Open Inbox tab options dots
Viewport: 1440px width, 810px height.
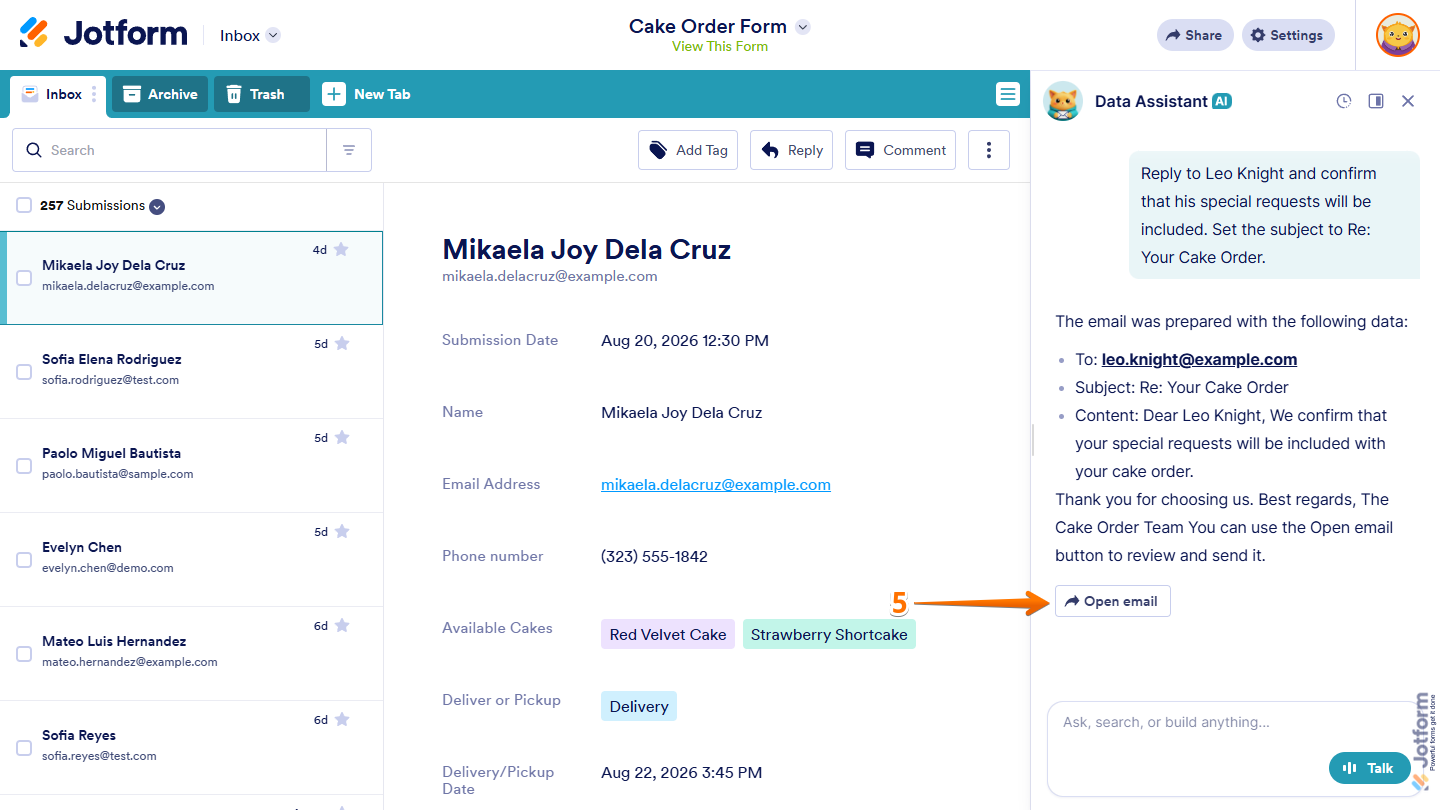pyautogui.click(x=94, y=94)
